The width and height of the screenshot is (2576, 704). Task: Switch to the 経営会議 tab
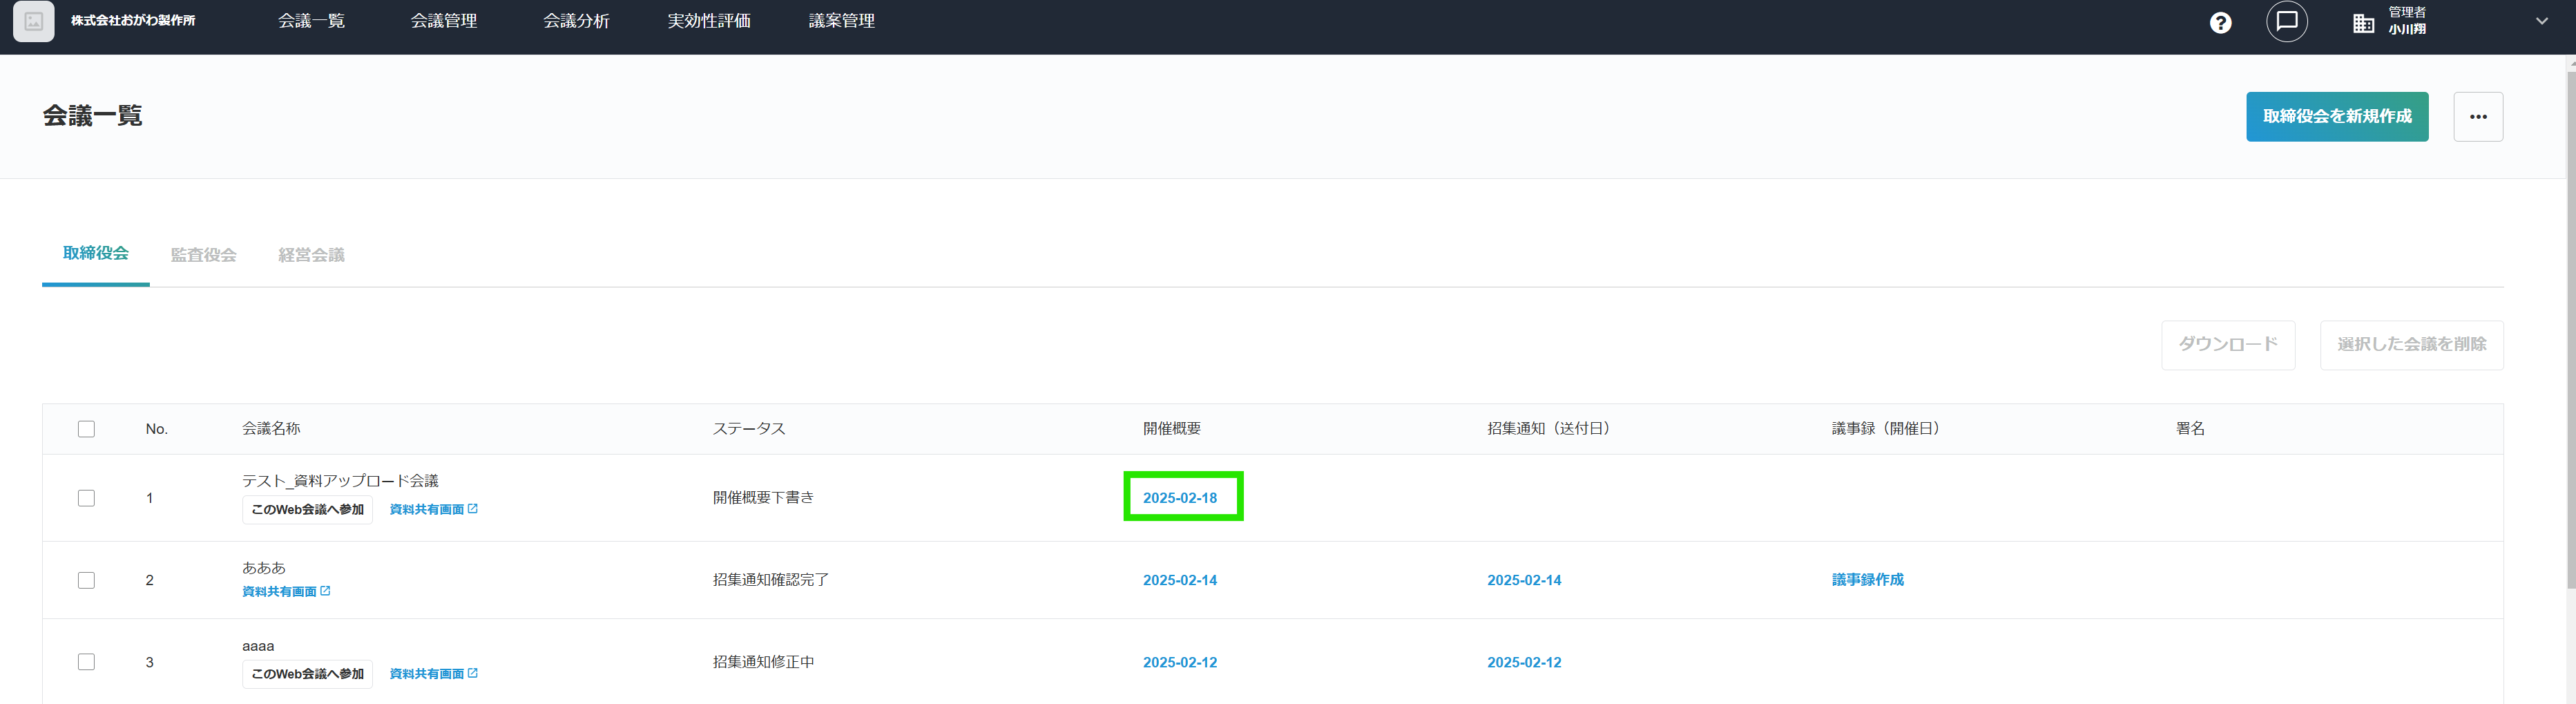click(311, 255)
